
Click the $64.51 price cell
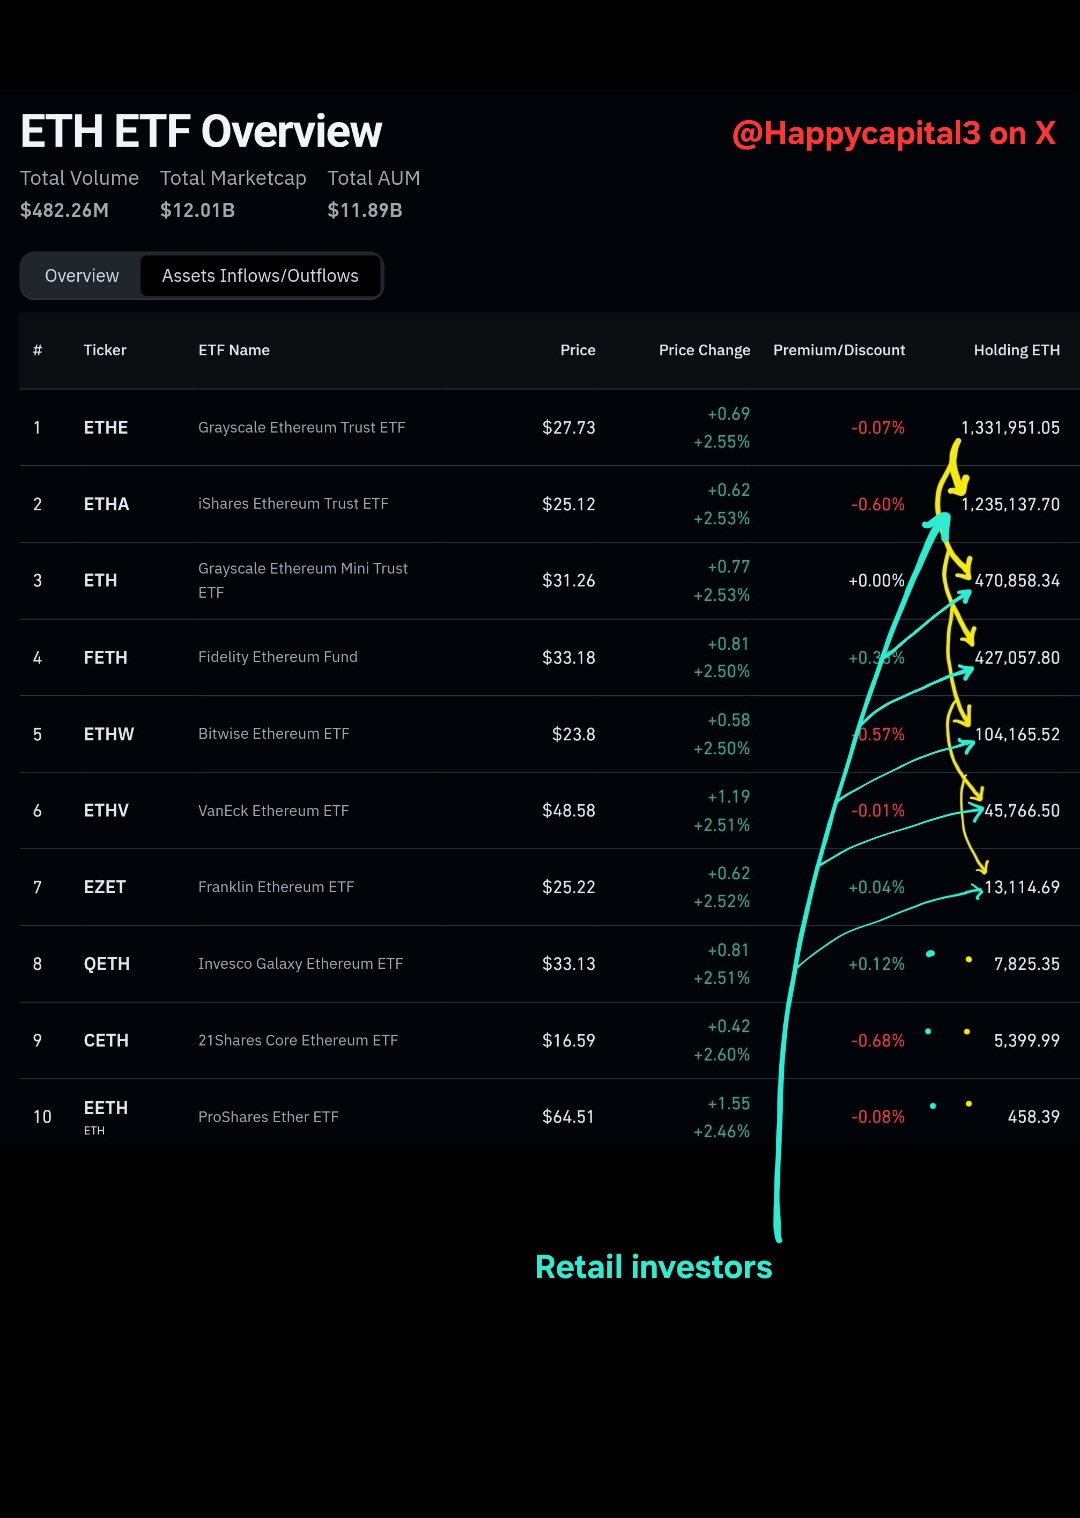568,1117
